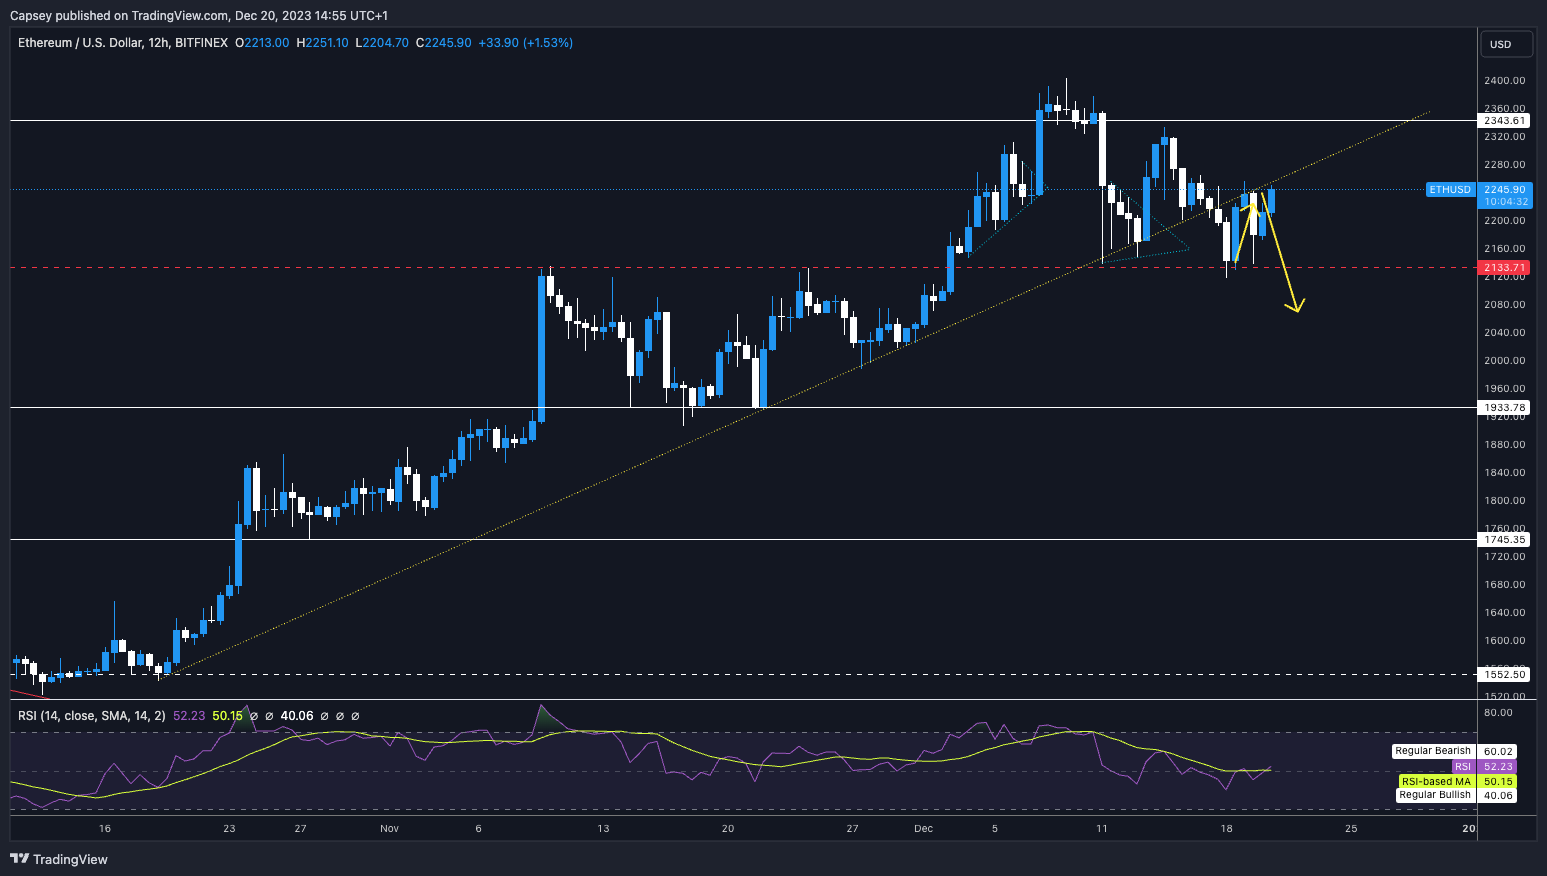1547x876 pixels.
Task: Click date 11 on the time axis
Action: pos(1102,828)
